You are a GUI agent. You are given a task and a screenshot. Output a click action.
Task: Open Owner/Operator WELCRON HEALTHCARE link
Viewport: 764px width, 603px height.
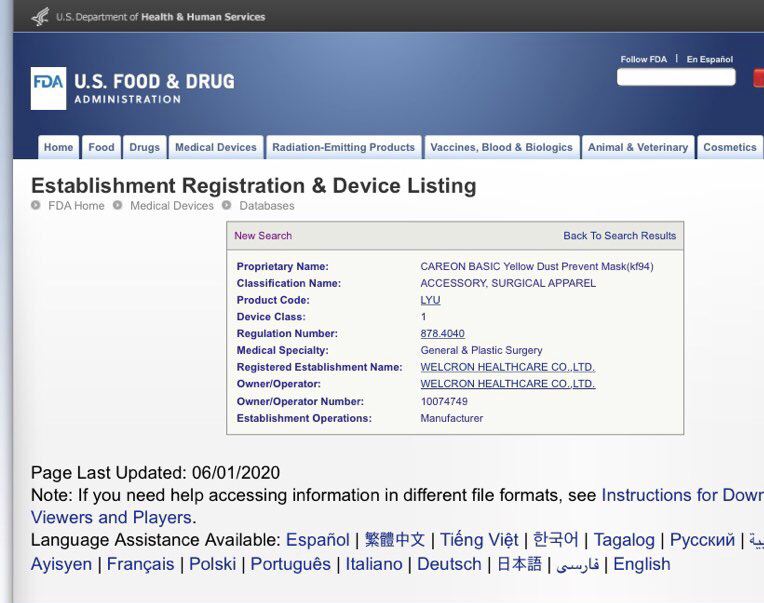(x=508, y=384)
